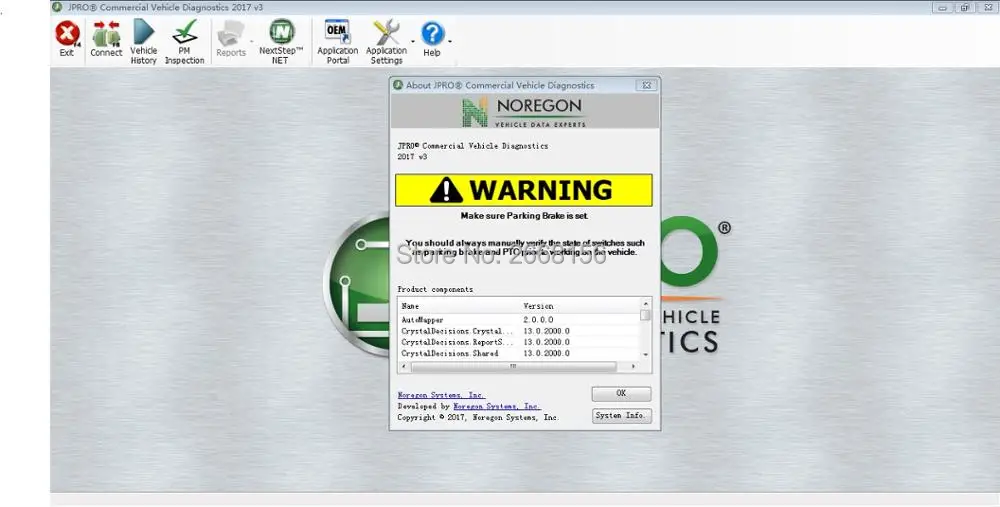Image resolution: width=1000 pixels, height=507 pixels.
Task: Click the AutoMapper version 2.0.0.0 cell
Action: [x=538, y=320]
